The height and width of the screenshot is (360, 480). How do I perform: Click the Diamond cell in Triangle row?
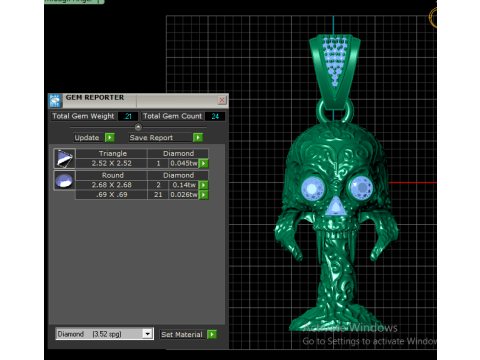178,153
